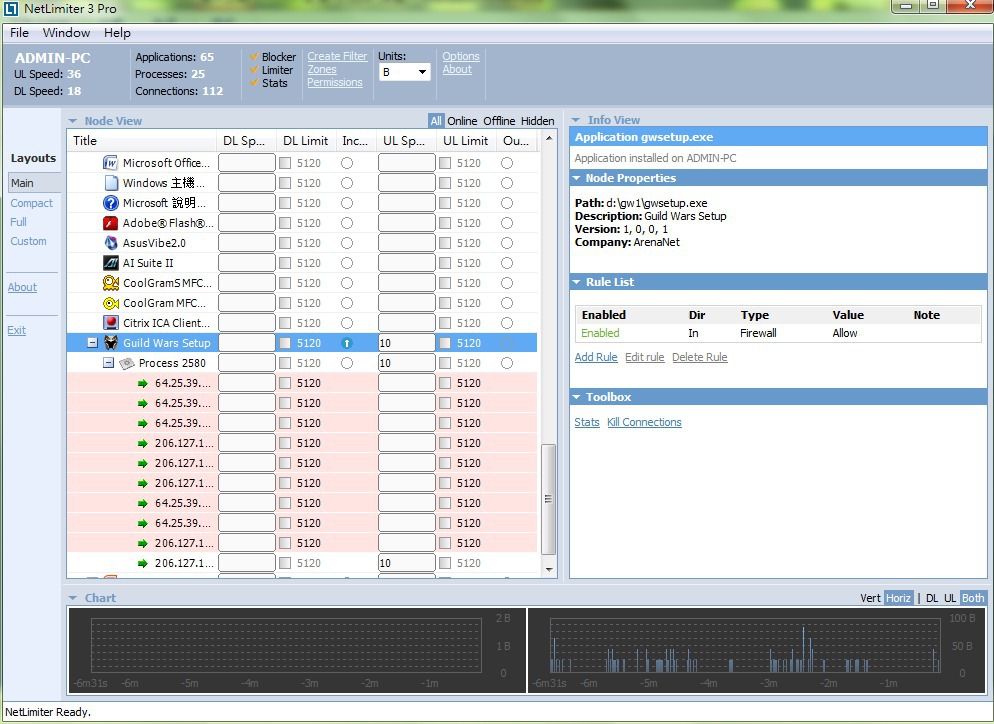Open Stats link in Toolbox

point(586,423)
